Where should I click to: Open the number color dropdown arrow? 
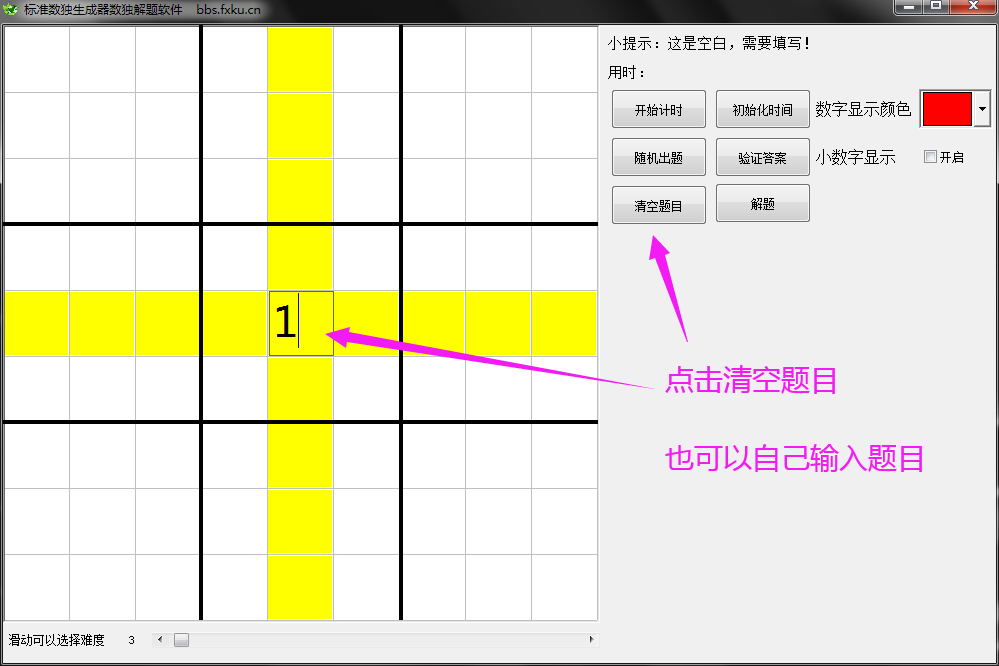point(982,109)
